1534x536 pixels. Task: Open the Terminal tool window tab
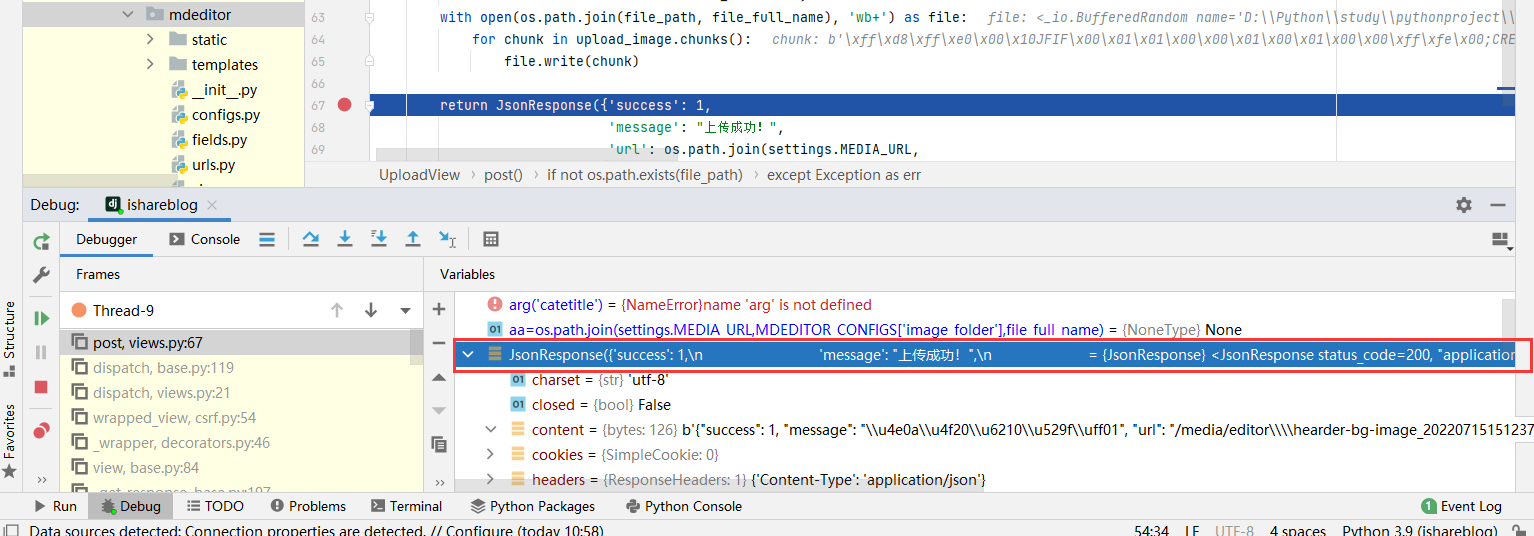point(406,506)
